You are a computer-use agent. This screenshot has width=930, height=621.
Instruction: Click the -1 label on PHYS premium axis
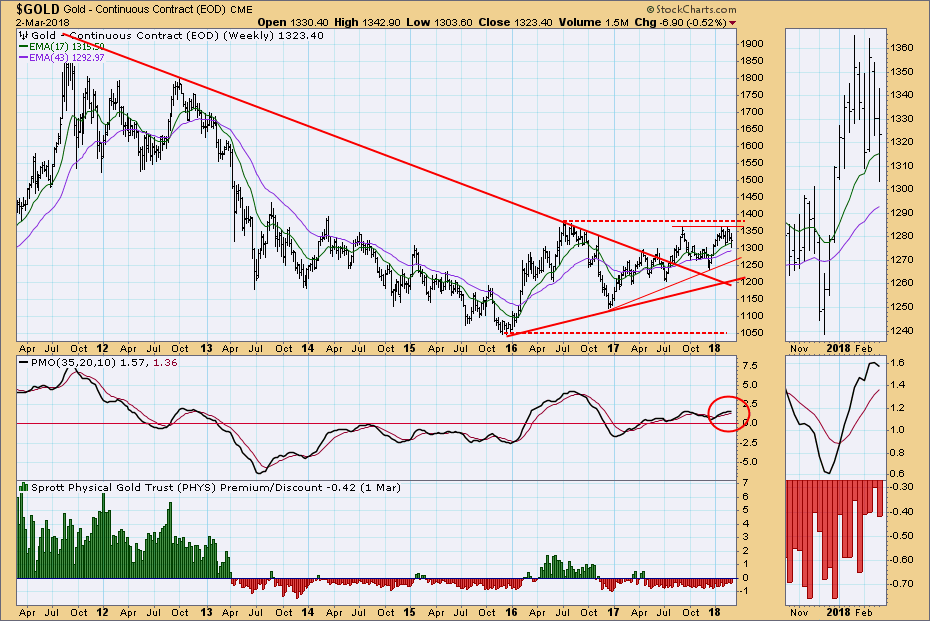[742, 591]
